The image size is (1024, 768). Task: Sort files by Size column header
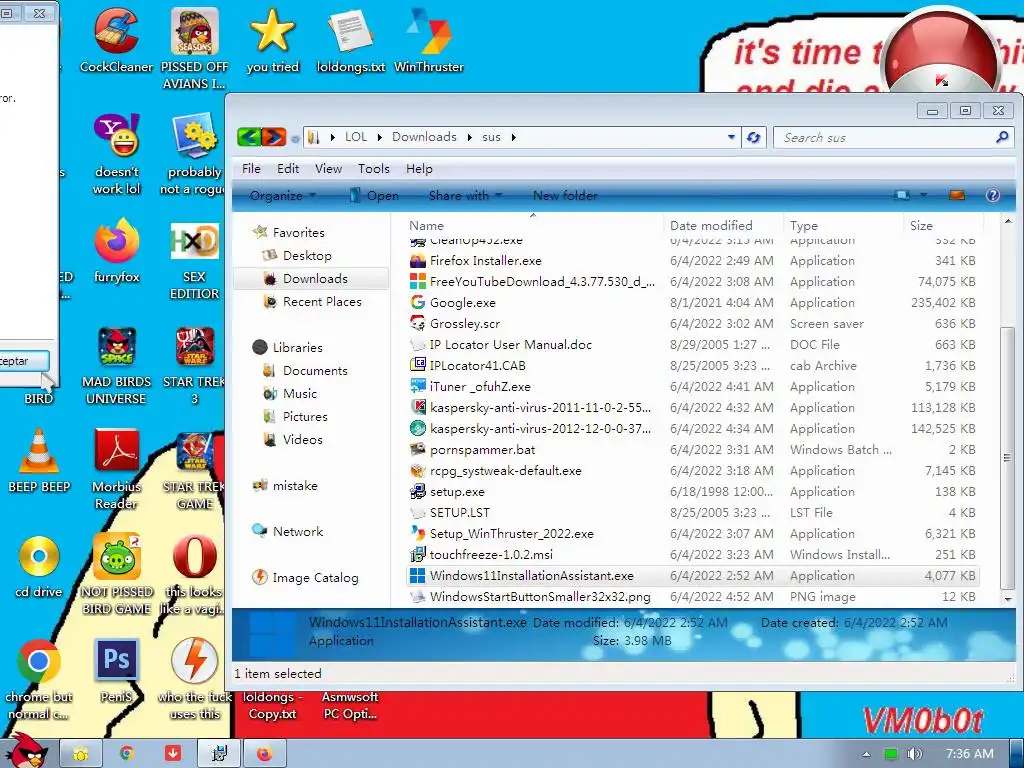[x=942, y=225]
